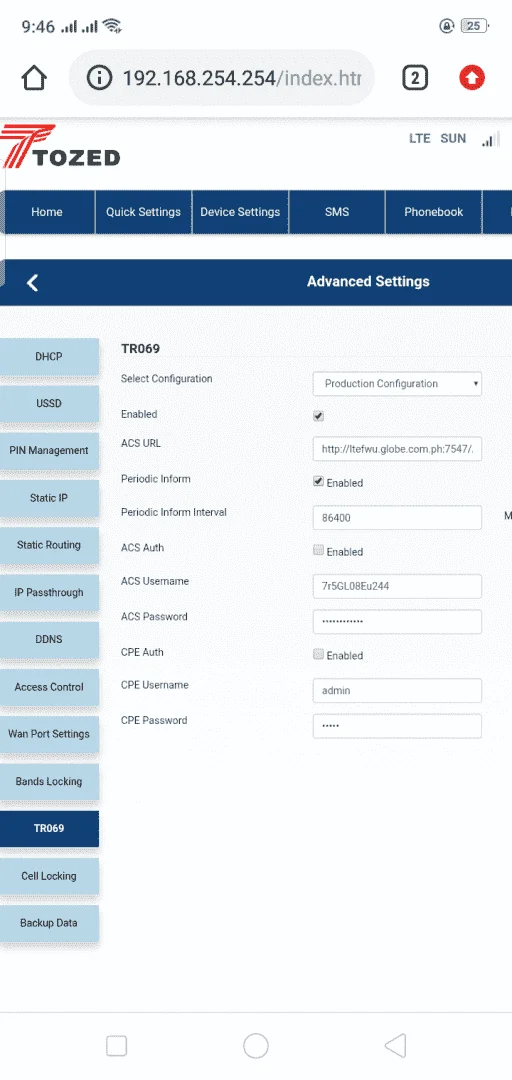This screenshot has width=512, height=1080.
Task: Click the CPE Username field
Action: pyautogui.click(x=397, y=690)
